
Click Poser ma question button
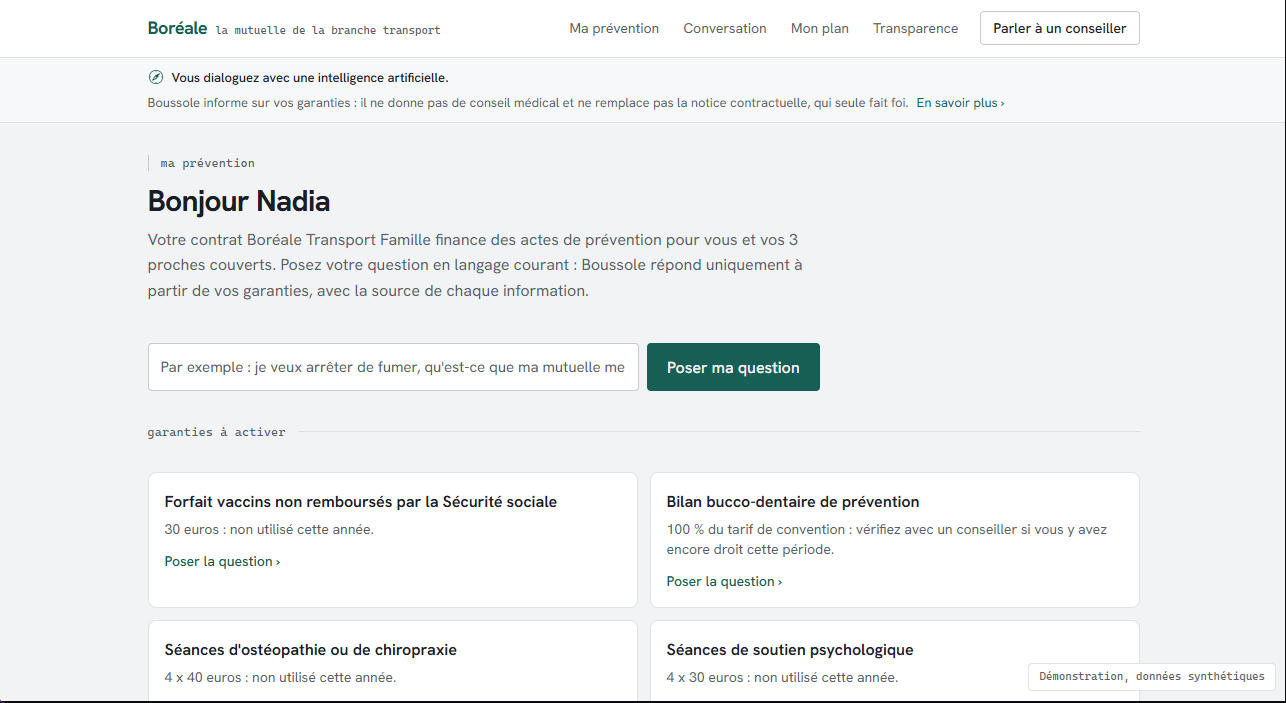(x=733, y=367)
